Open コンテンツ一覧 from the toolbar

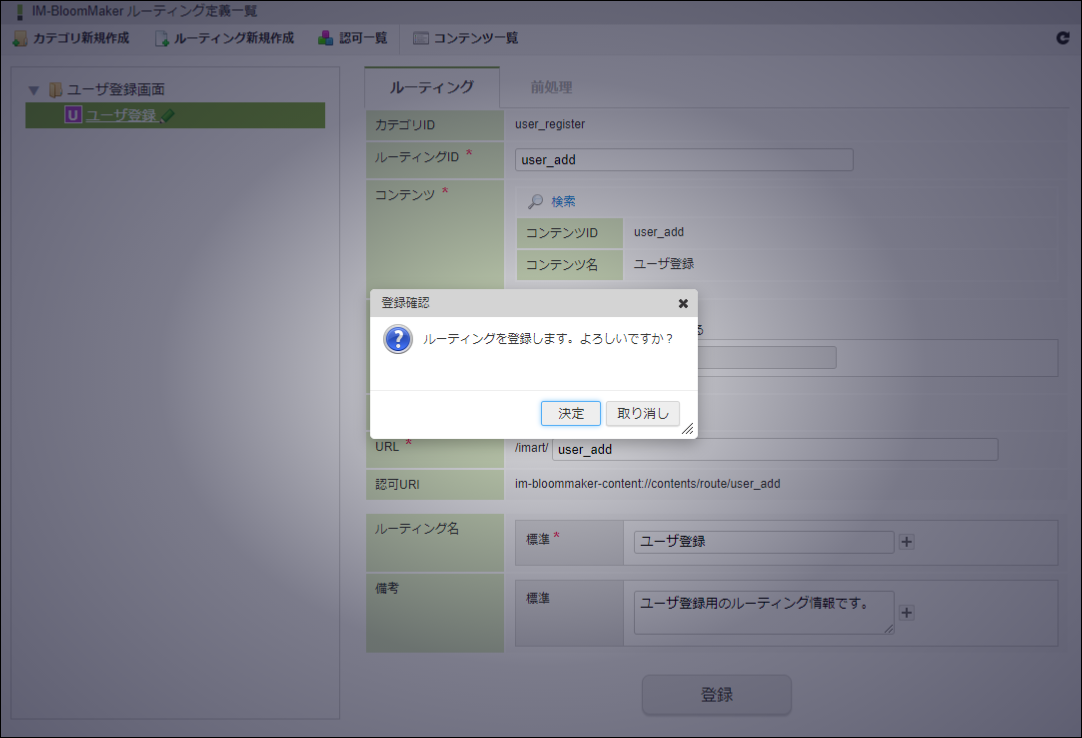[x=466, y=38]
